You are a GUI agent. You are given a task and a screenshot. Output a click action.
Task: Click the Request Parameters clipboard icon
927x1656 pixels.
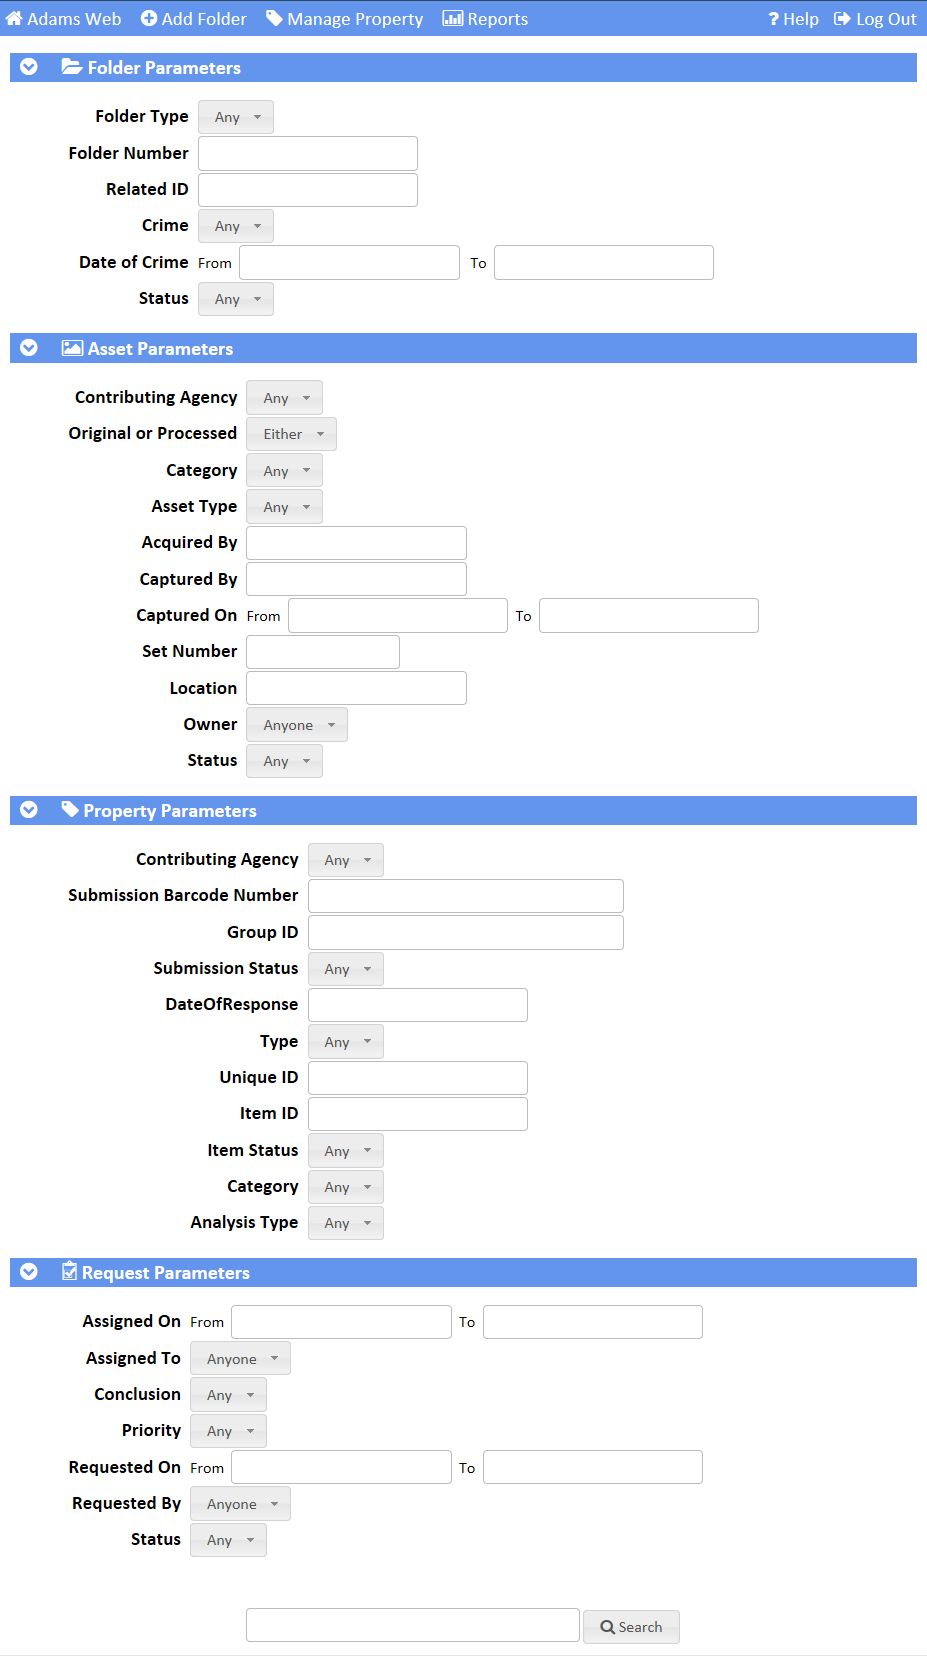(x=69, y=1271)
